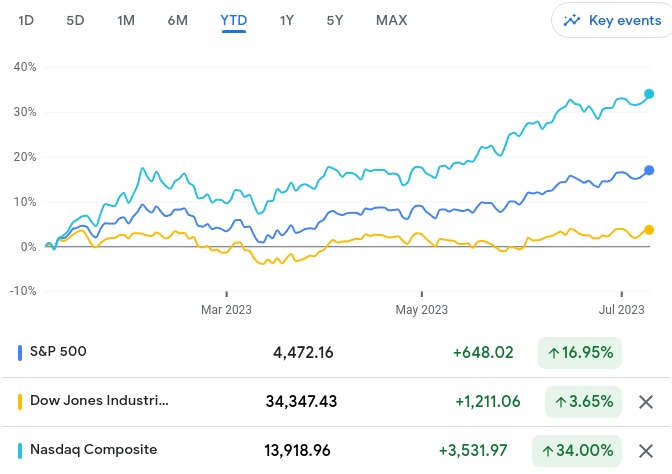Click the -10% y-axis label
The image size is (672, 474).
point(23,291)
